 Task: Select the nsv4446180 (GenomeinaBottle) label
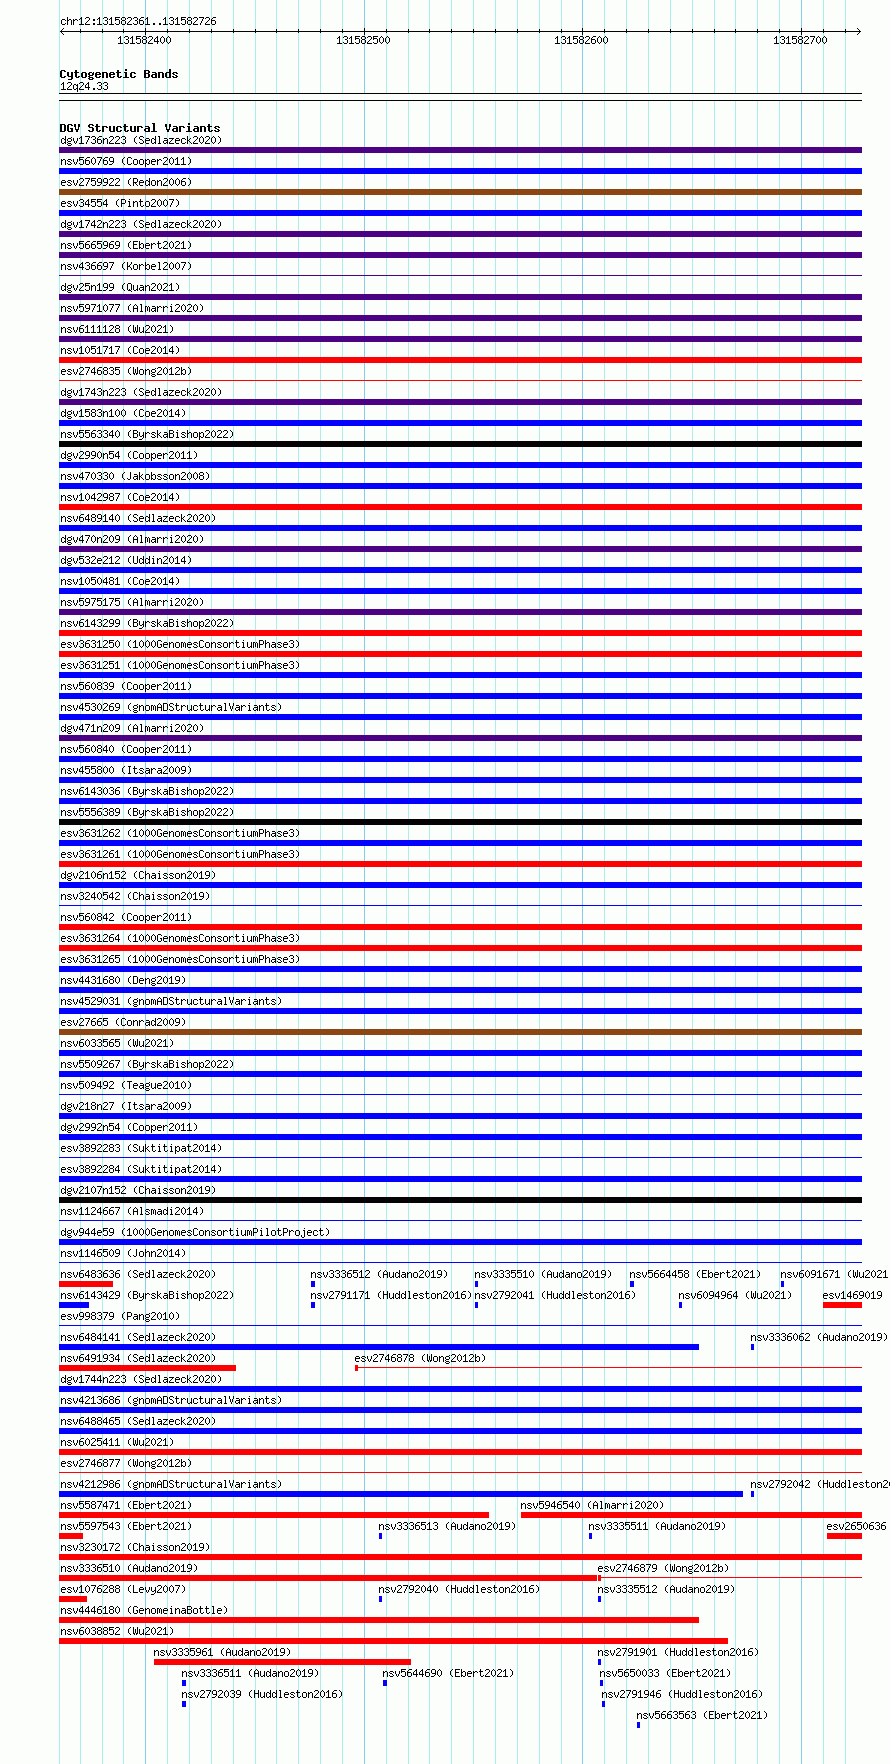coord(144,1610)
